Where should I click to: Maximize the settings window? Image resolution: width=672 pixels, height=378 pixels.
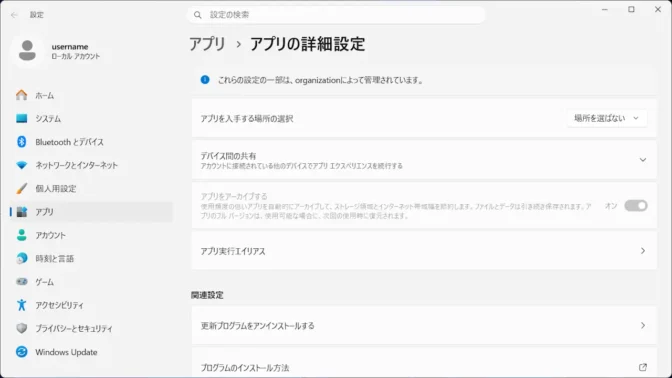tap(631, 9)
